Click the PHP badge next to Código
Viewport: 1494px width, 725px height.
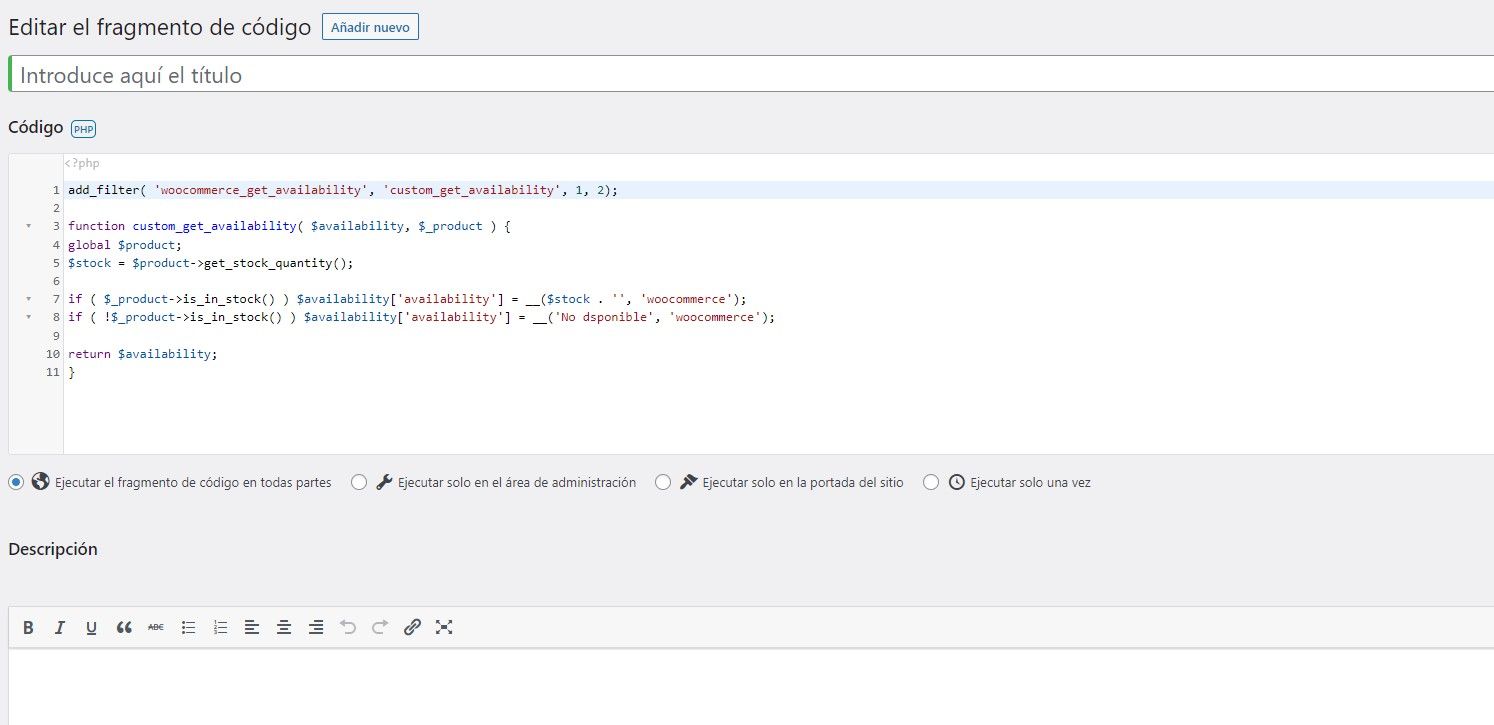(83, 129)
